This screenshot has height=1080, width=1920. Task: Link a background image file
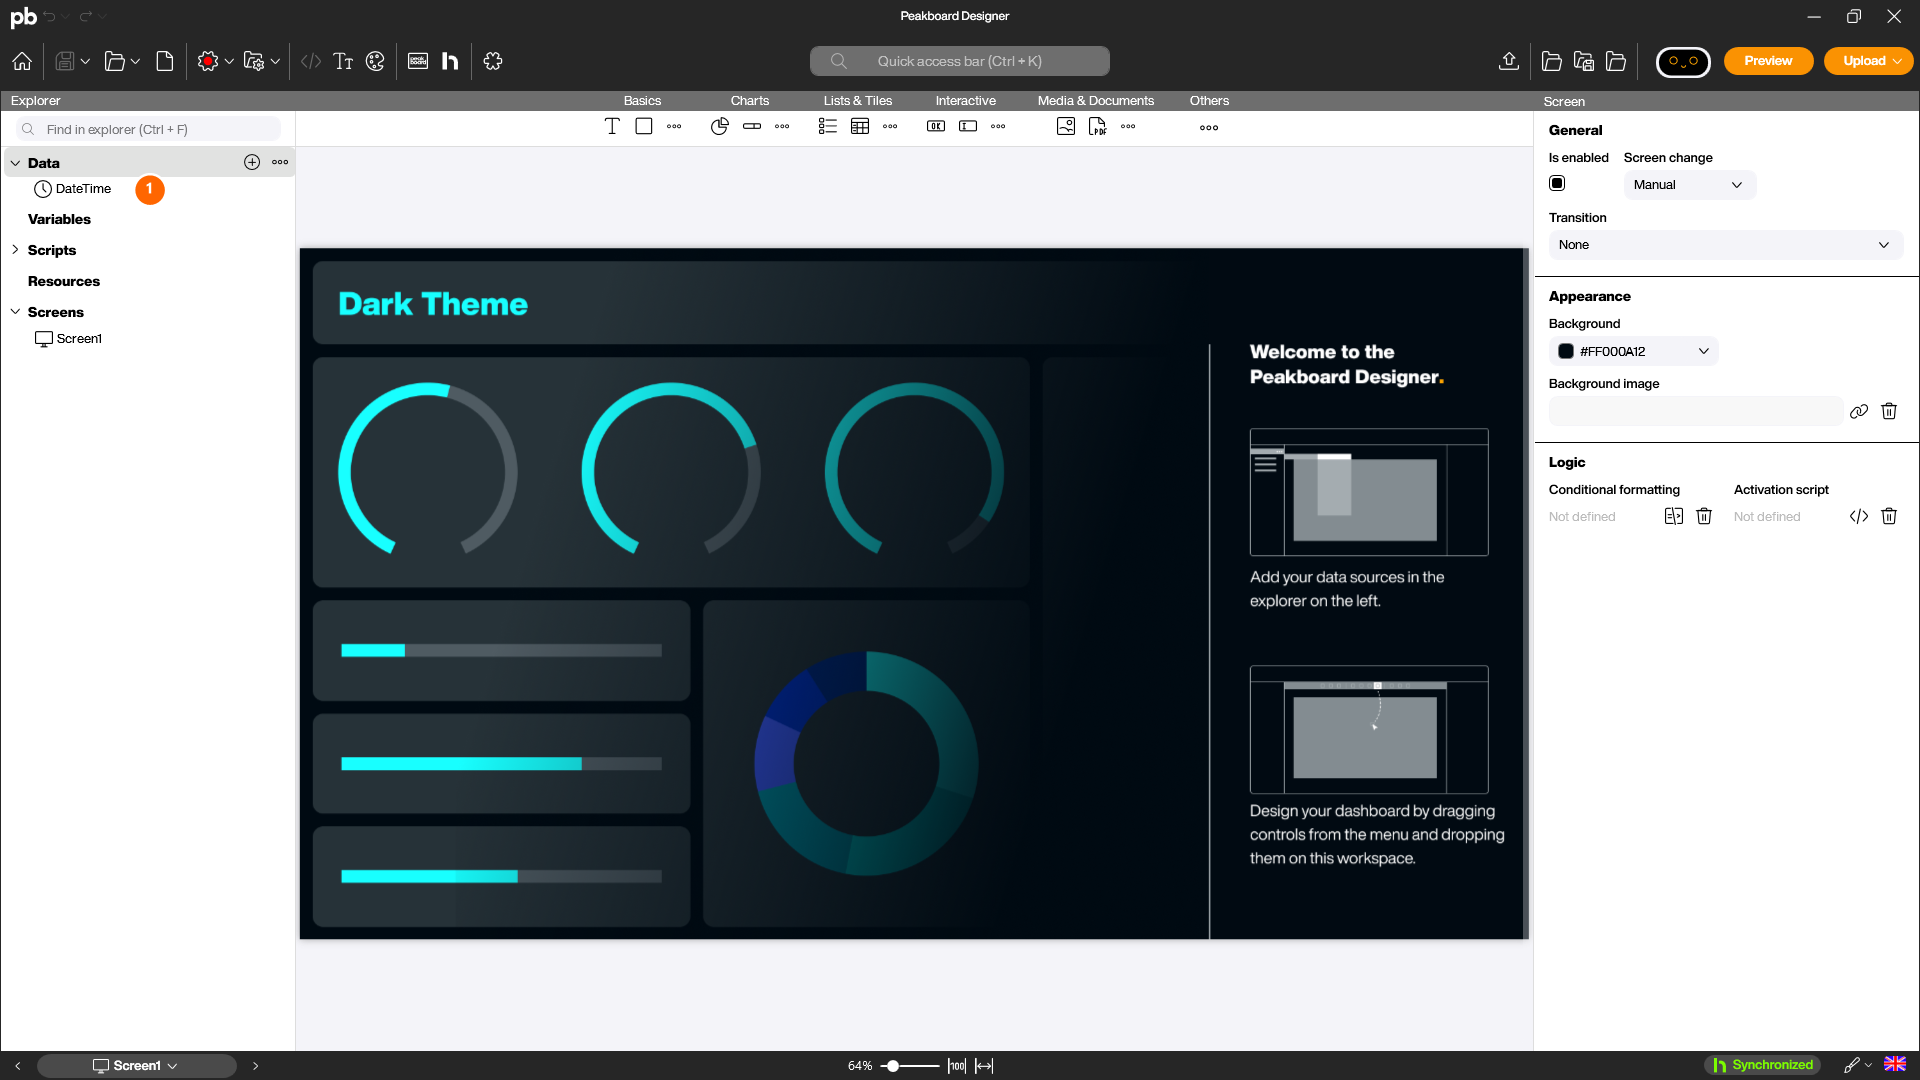pyautogui.click(x=1859, y=411)
